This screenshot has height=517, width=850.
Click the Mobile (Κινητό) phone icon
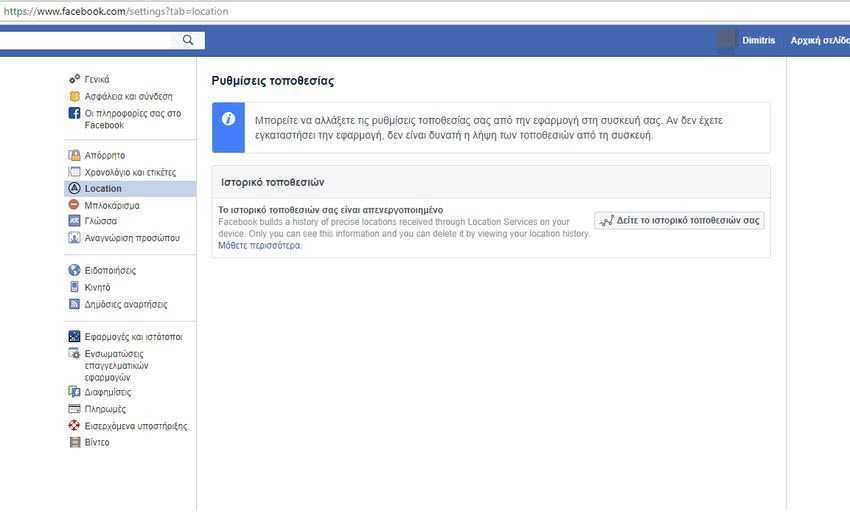[x=74, y=287]
